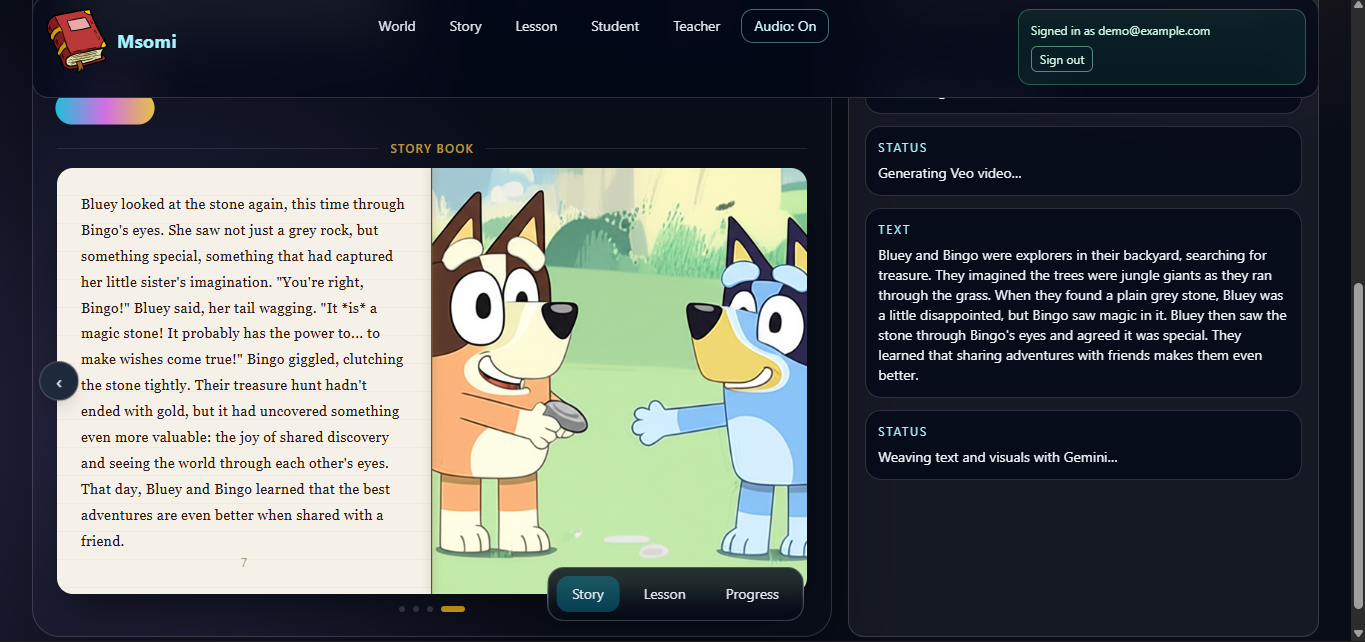Viewport: 1365px width, 642px height.
Task: Jump to second page indicator dot
Action: (416, 609)
